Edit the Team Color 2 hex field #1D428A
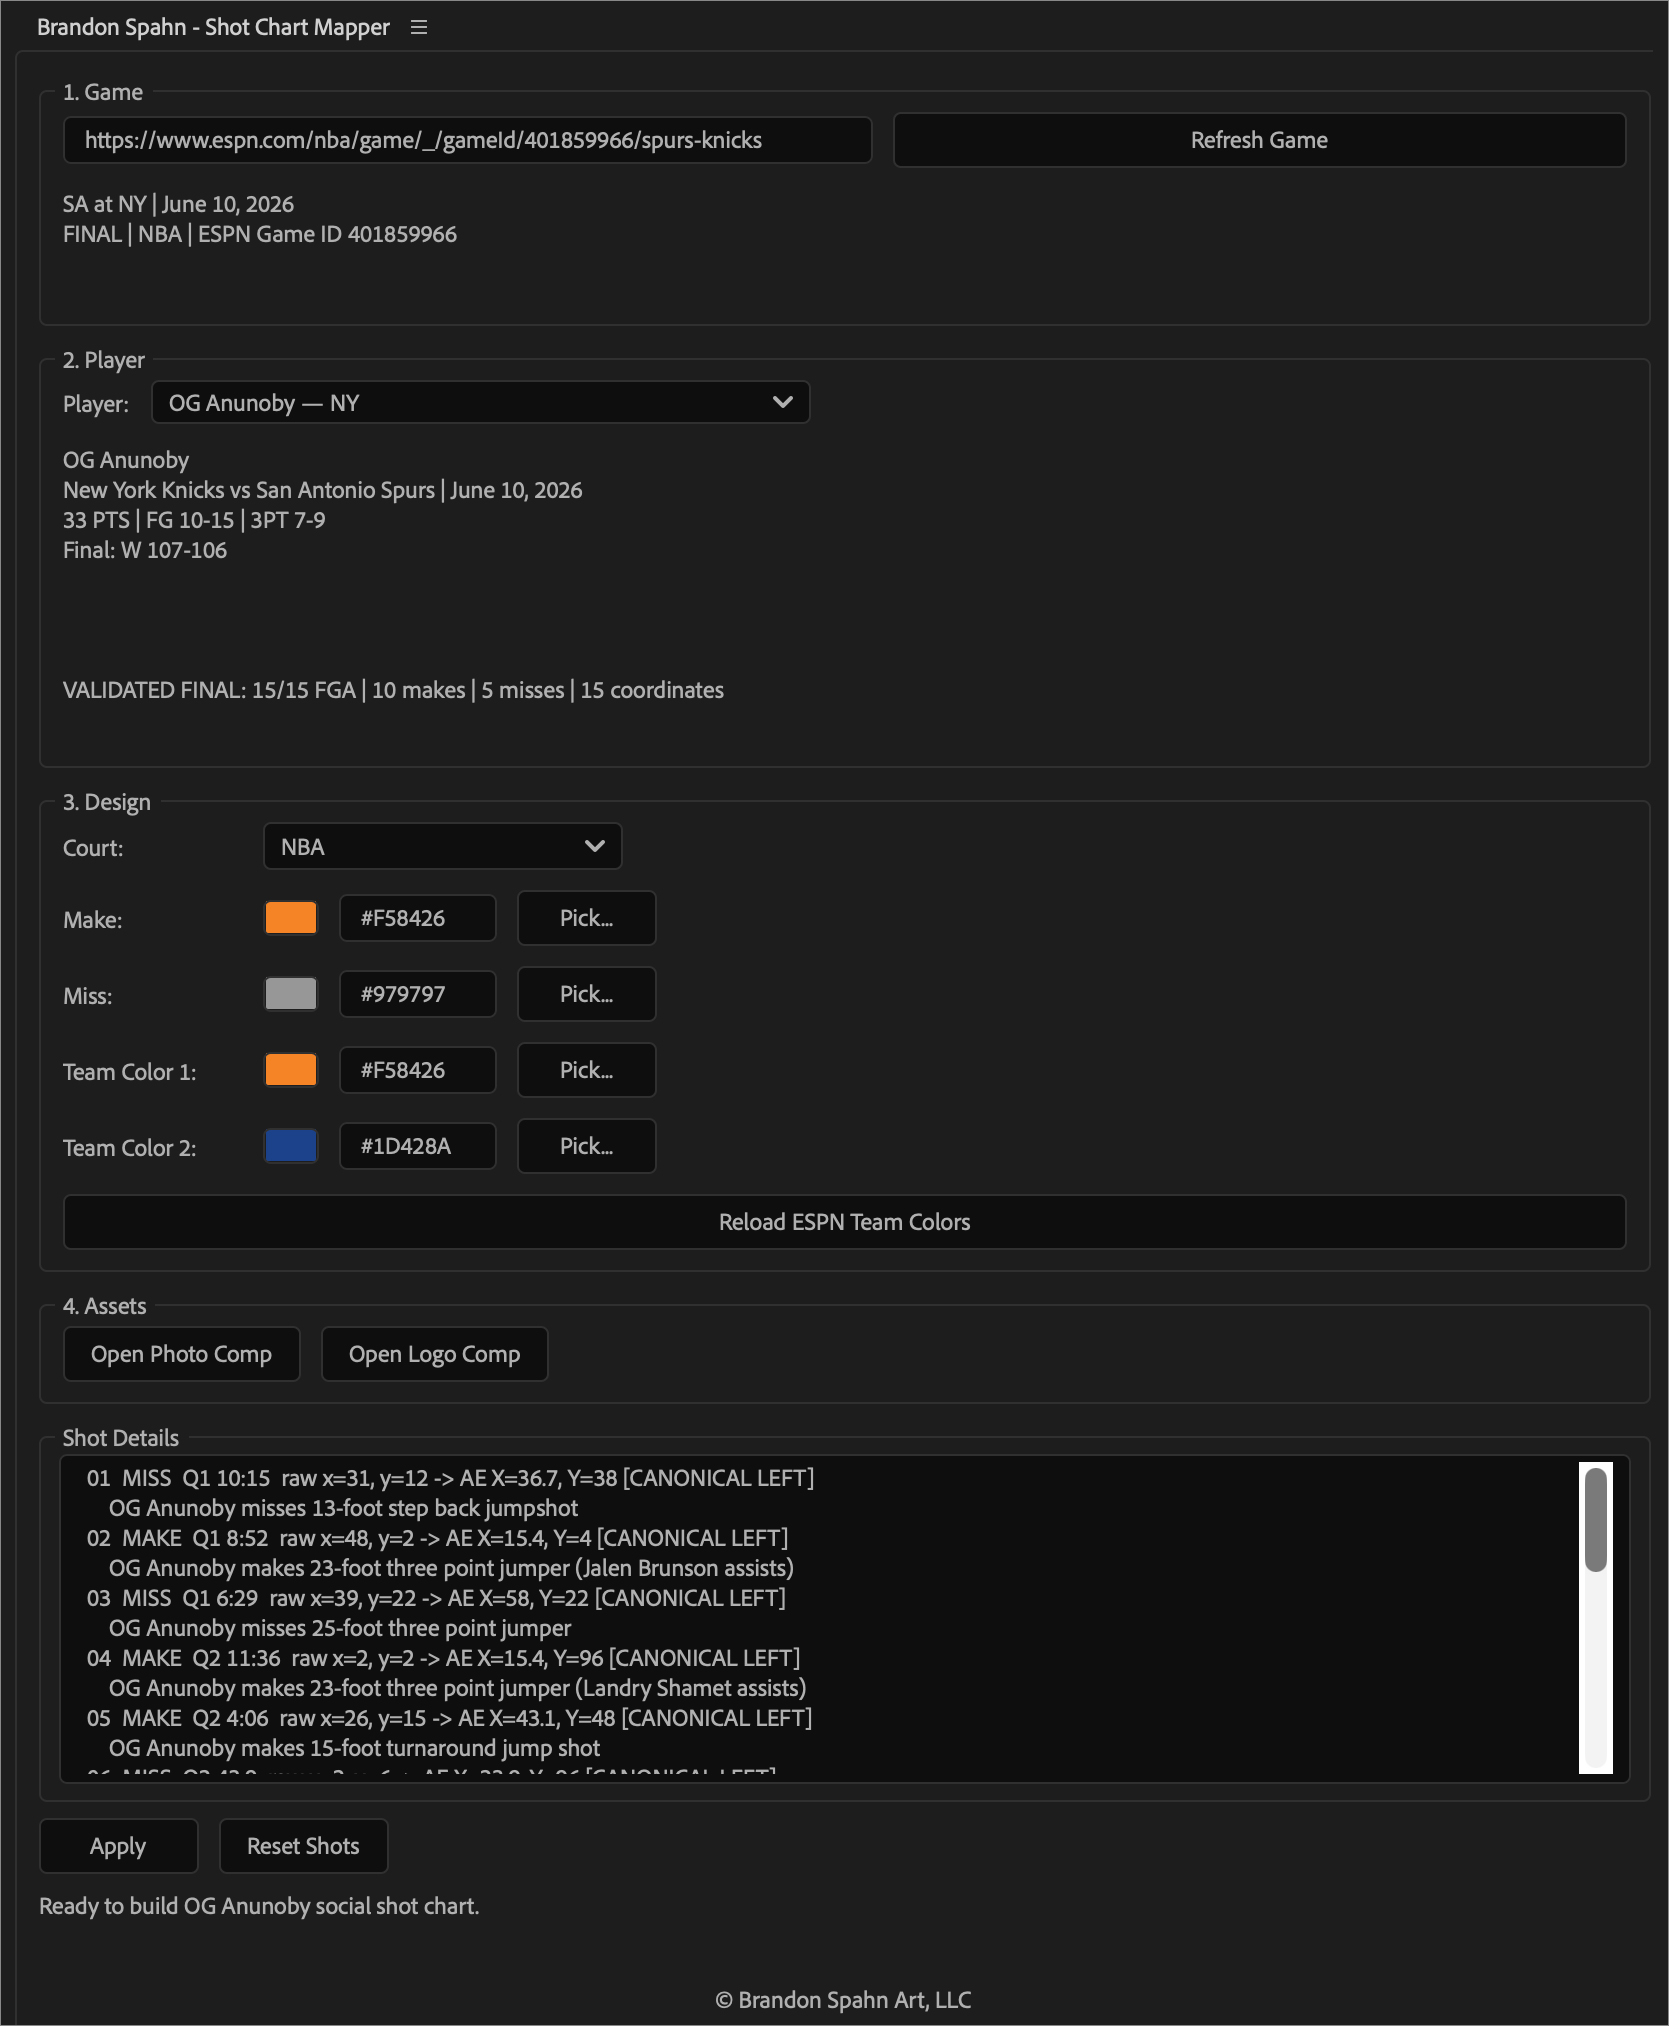1669x2026 pixels. click(417, 1146)
